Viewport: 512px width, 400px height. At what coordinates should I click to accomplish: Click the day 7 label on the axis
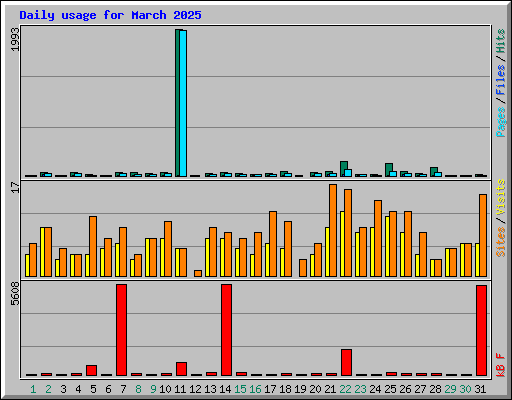coord(123,389)
